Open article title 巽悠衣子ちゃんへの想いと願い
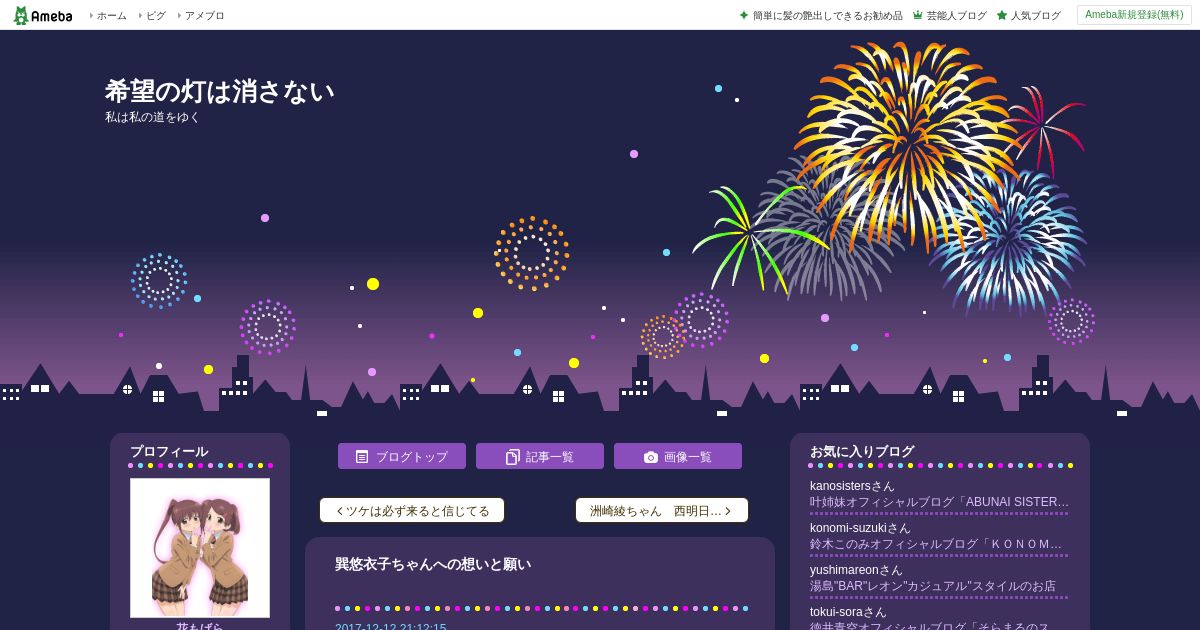Image resolution: width=1200 pixels, height=630 pixels. 433,564
